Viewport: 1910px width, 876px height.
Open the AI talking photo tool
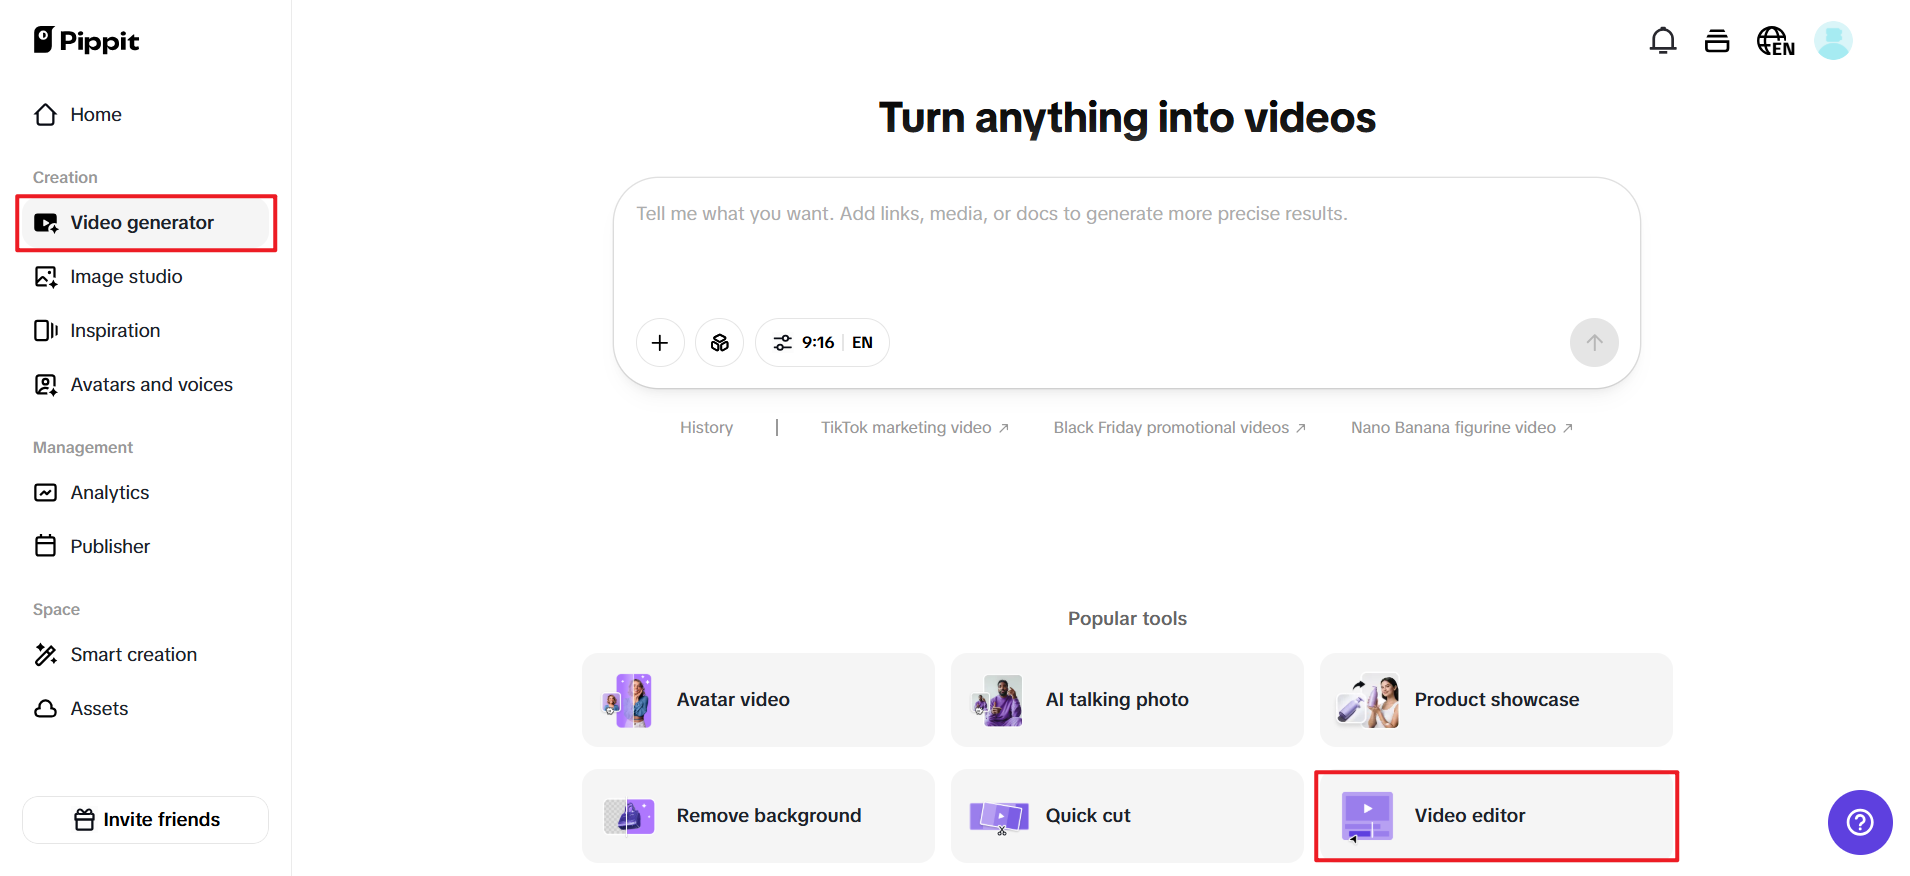tap(1126, 700)
